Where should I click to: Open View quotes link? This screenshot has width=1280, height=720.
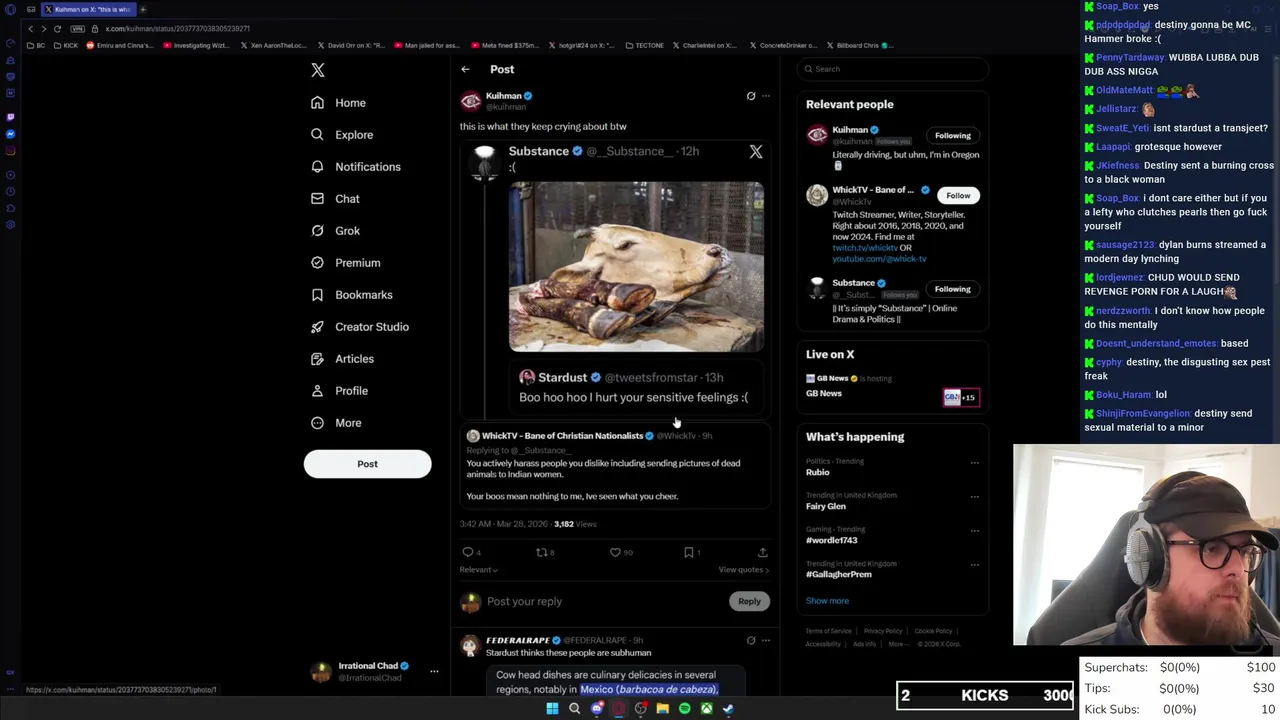point(743,570)
